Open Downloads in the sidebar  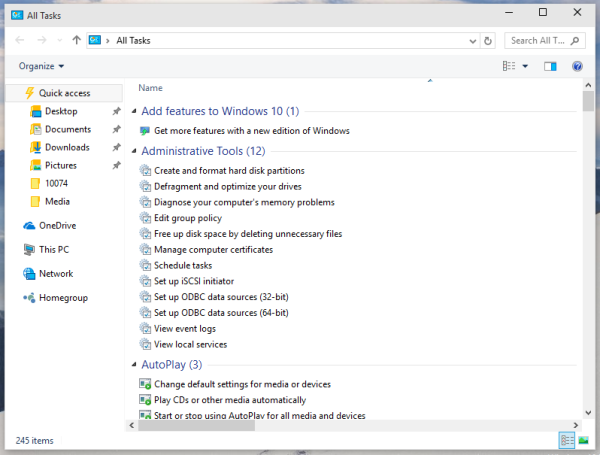67,147
